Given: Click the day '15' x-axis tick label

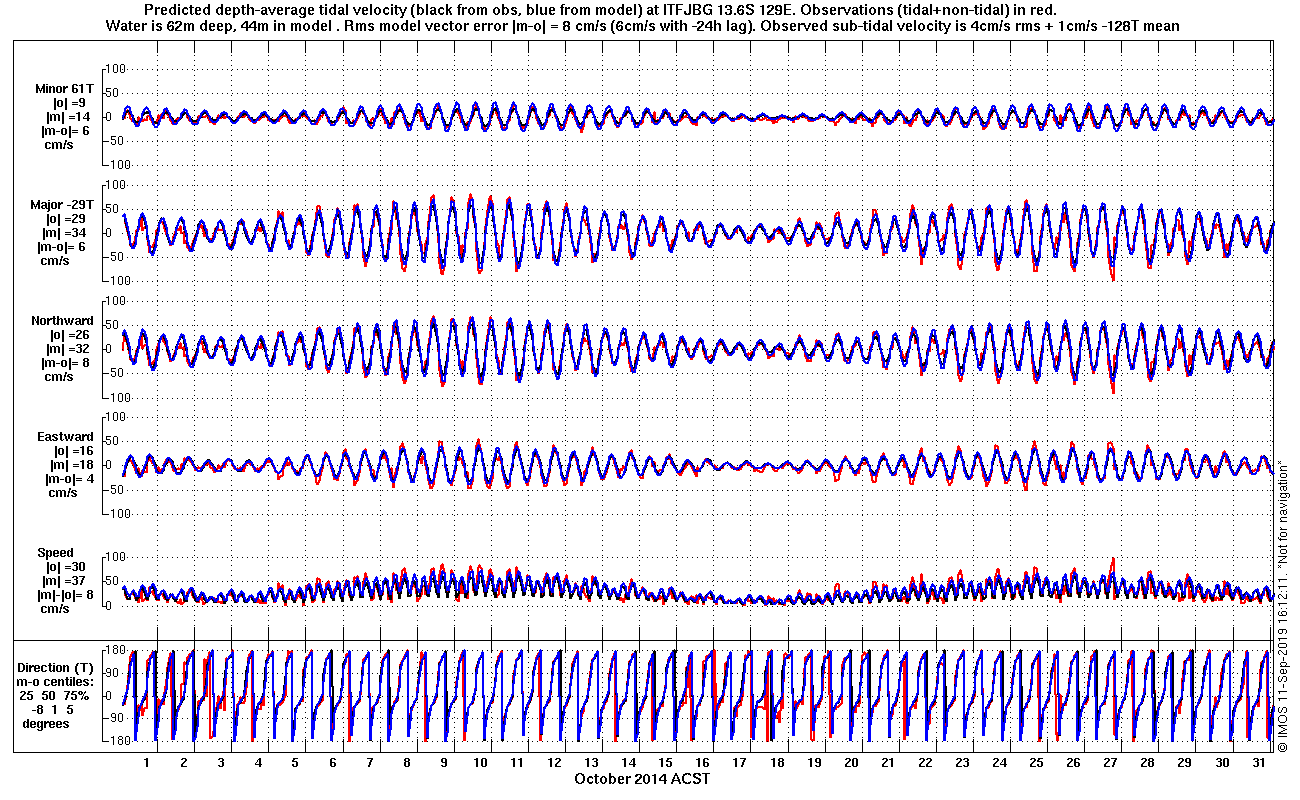Looking at the screenshot, I should [x=667, y=762].
